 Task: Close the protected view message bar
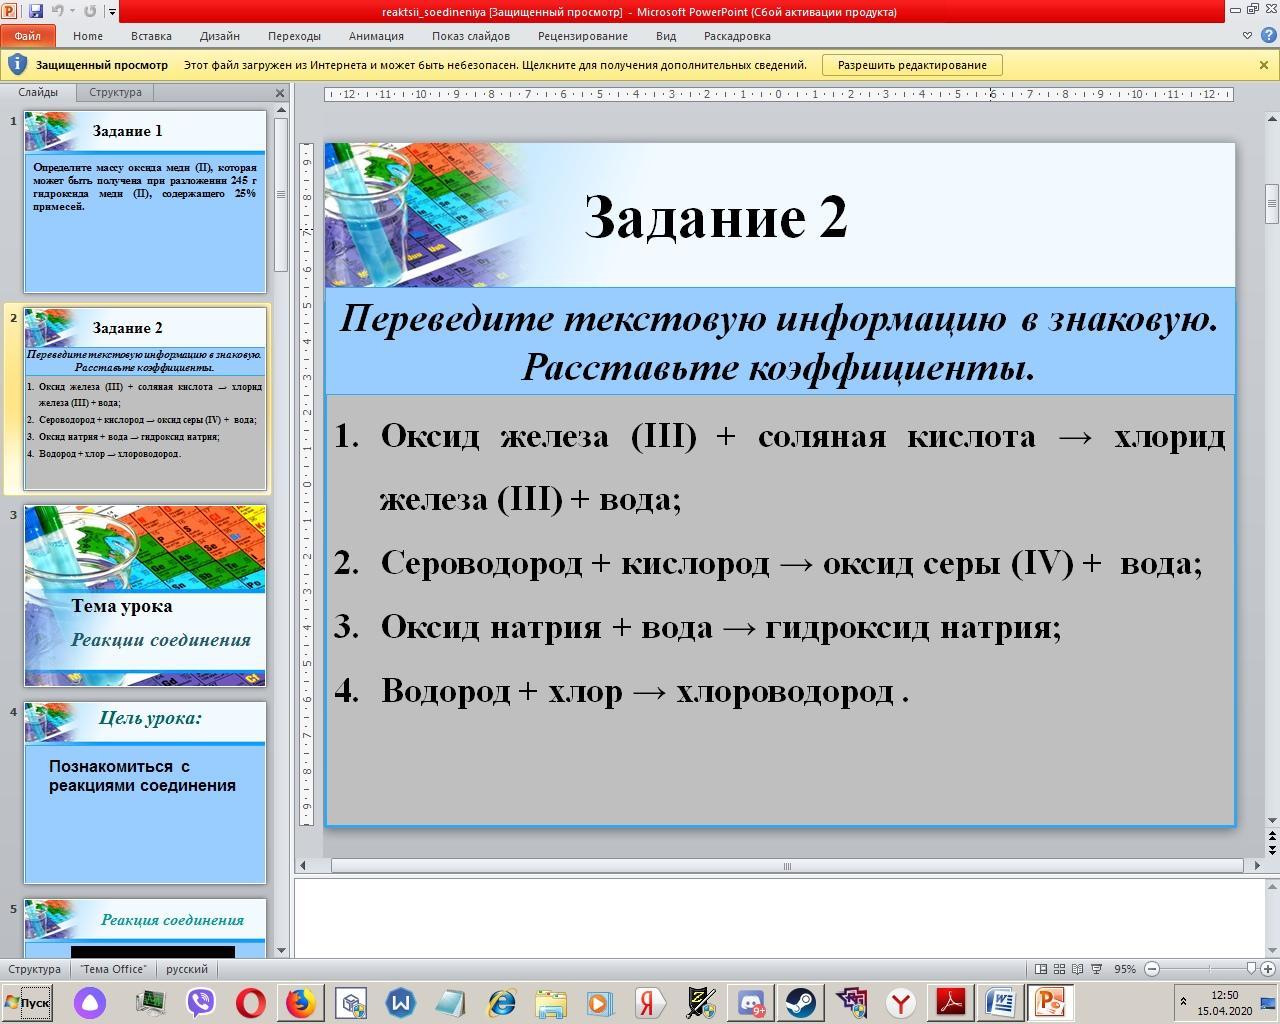1263,65
